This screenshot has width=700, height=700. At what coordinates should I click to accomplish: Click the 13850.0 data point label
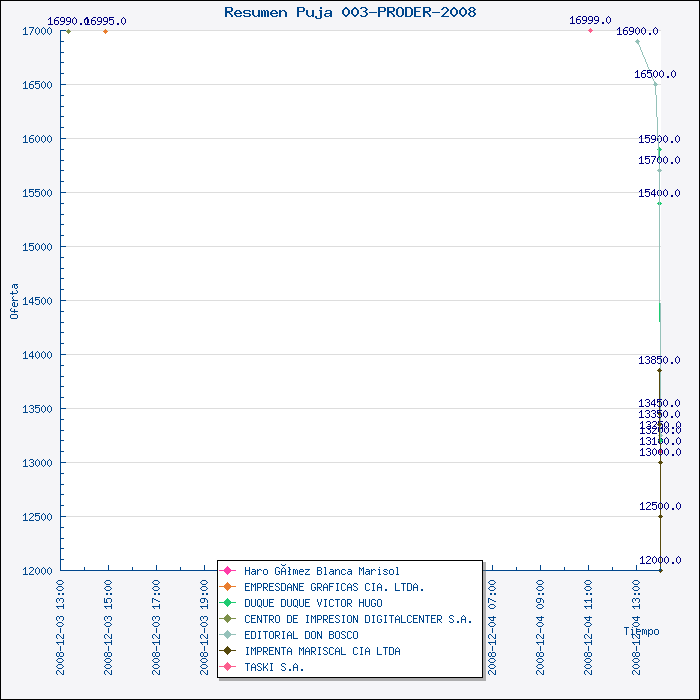click(x=659, y=360)
